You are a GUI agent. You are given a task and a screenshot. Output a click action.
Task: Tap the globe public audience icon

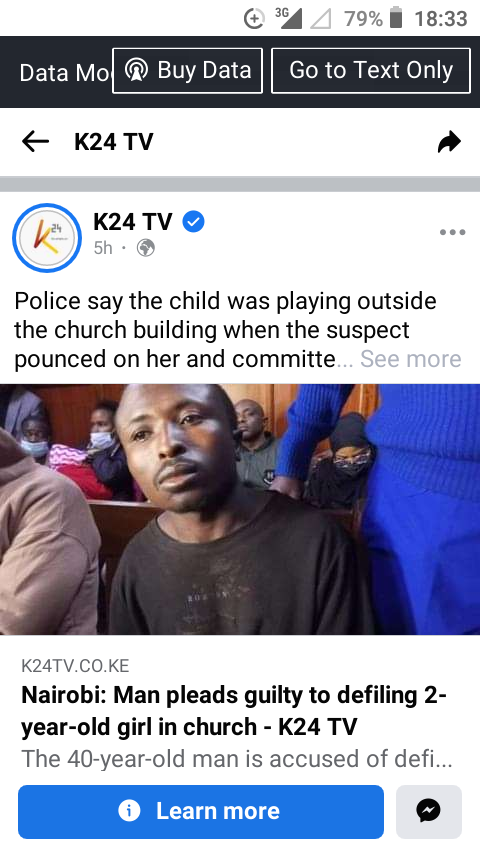[145, 248]
